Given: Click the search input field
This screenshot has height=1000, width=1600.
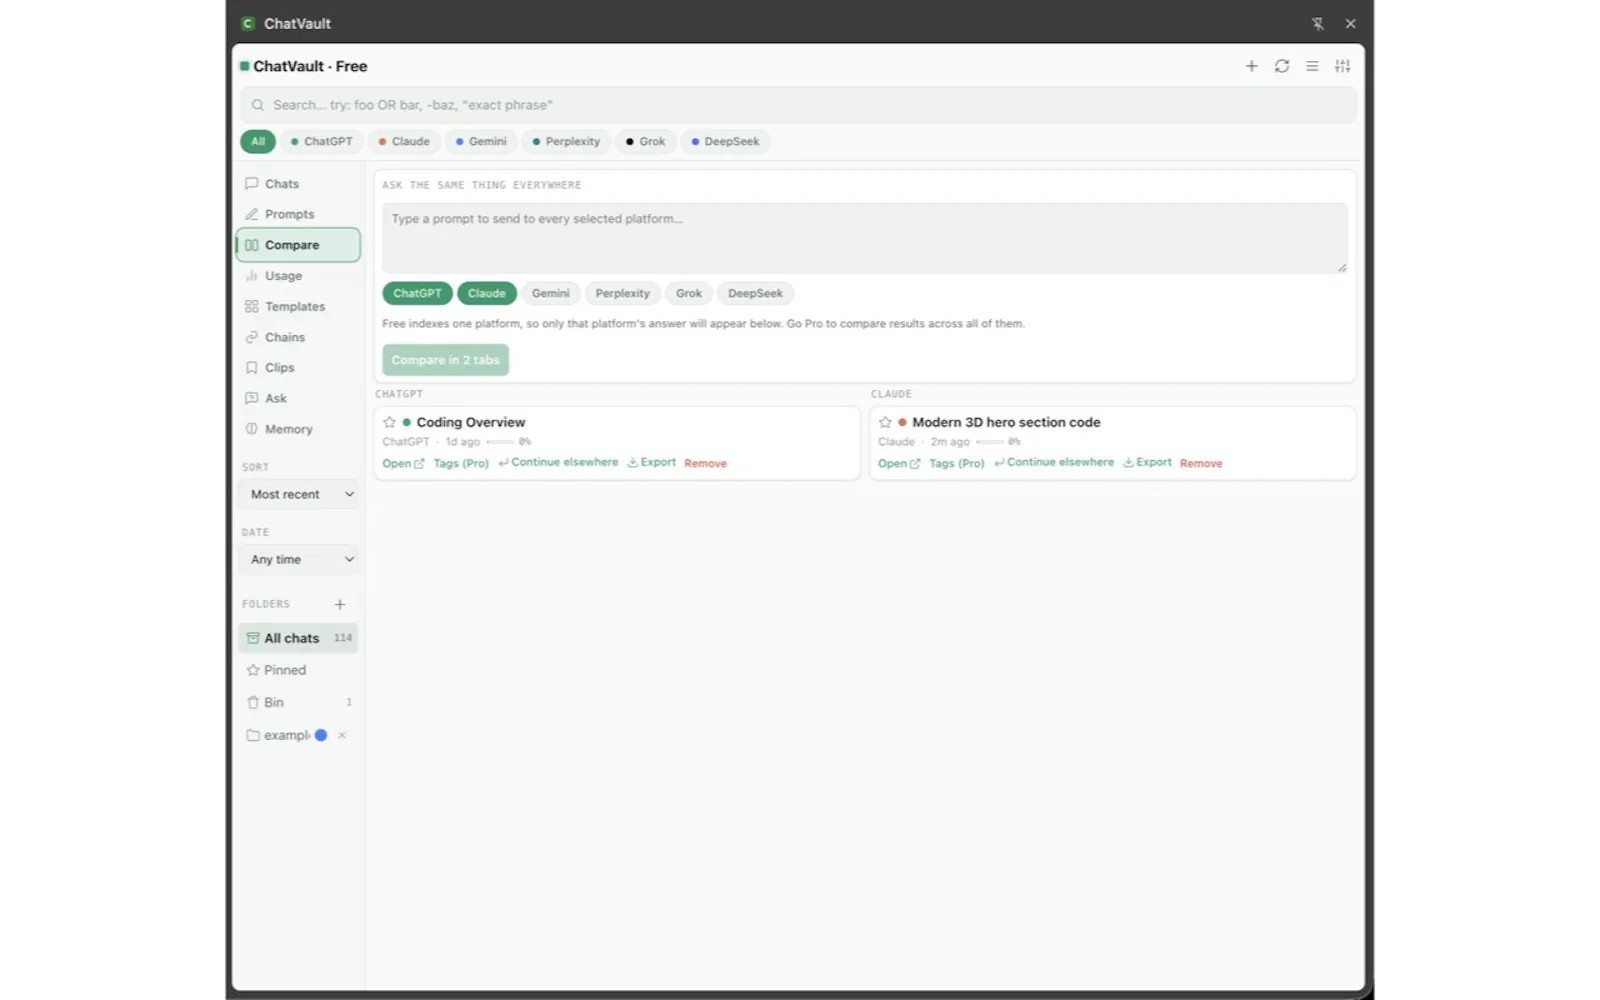Looking at the screenshot, I should click(x=798, y=105).
